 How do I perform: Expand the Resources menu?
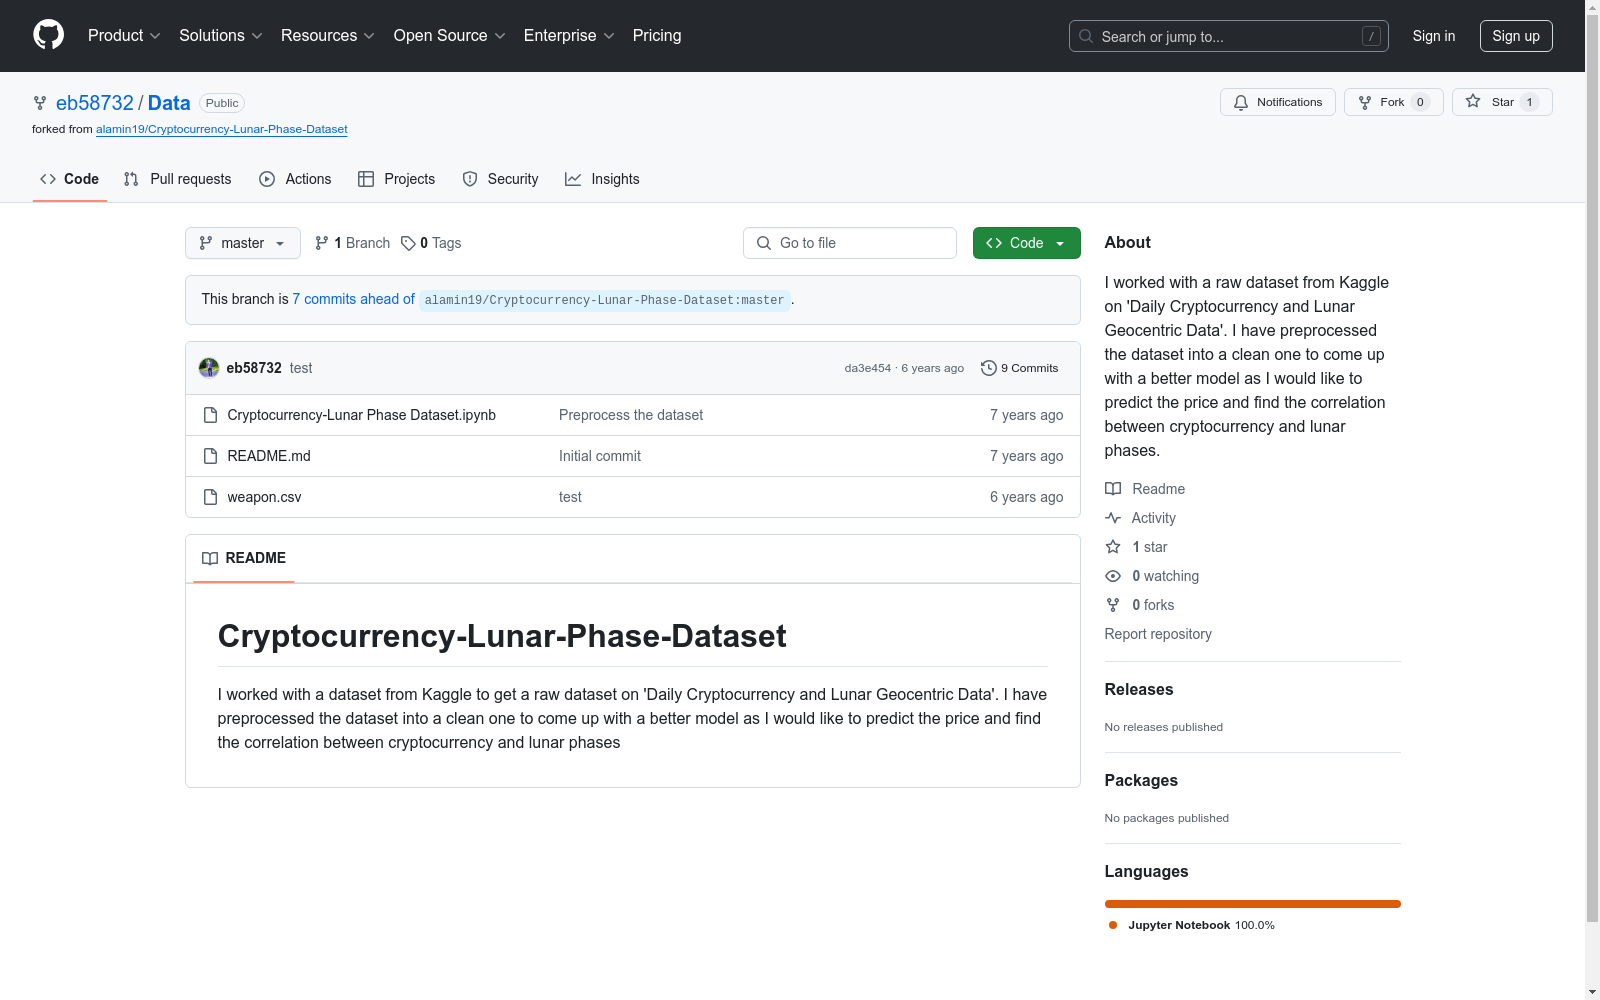[328, 36]
